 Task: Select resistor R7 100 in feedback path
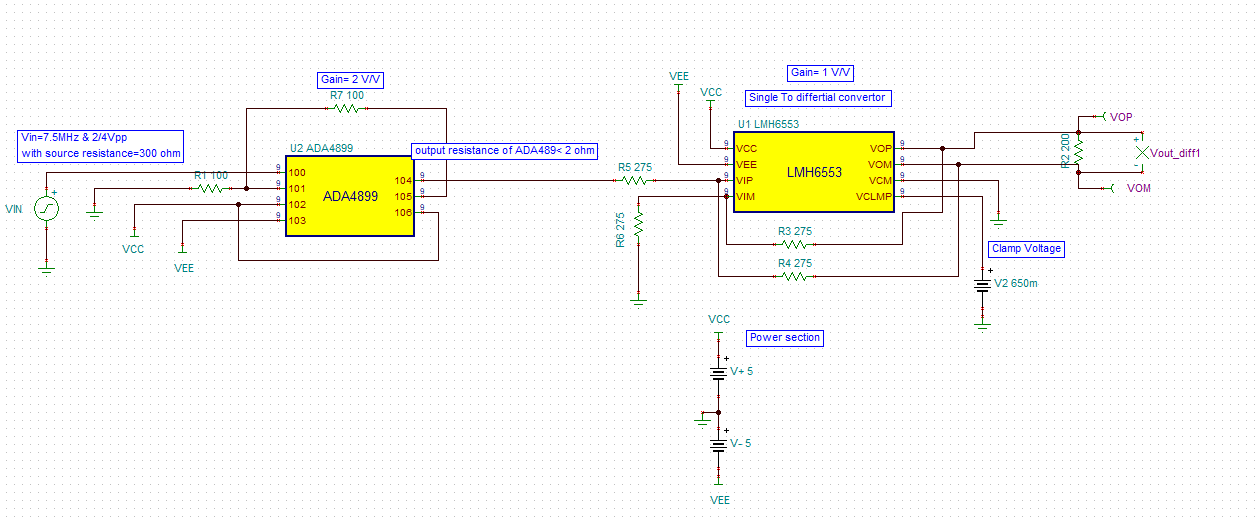(347, 107)
